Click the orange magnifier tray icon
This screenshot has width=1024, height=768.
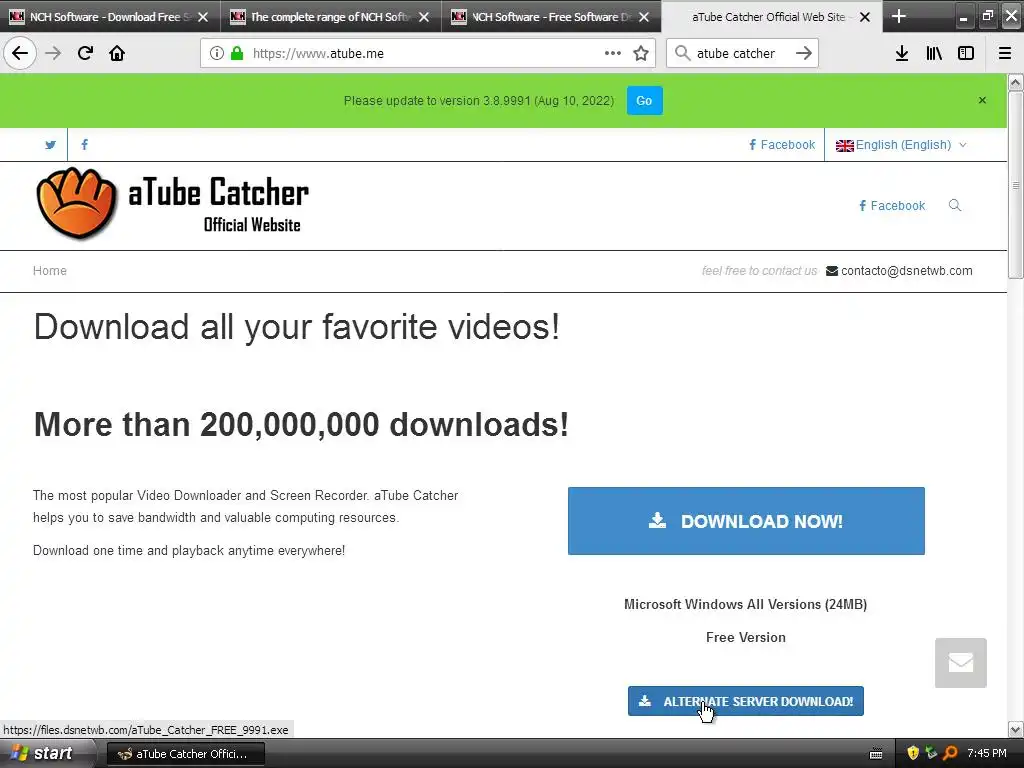950,753
